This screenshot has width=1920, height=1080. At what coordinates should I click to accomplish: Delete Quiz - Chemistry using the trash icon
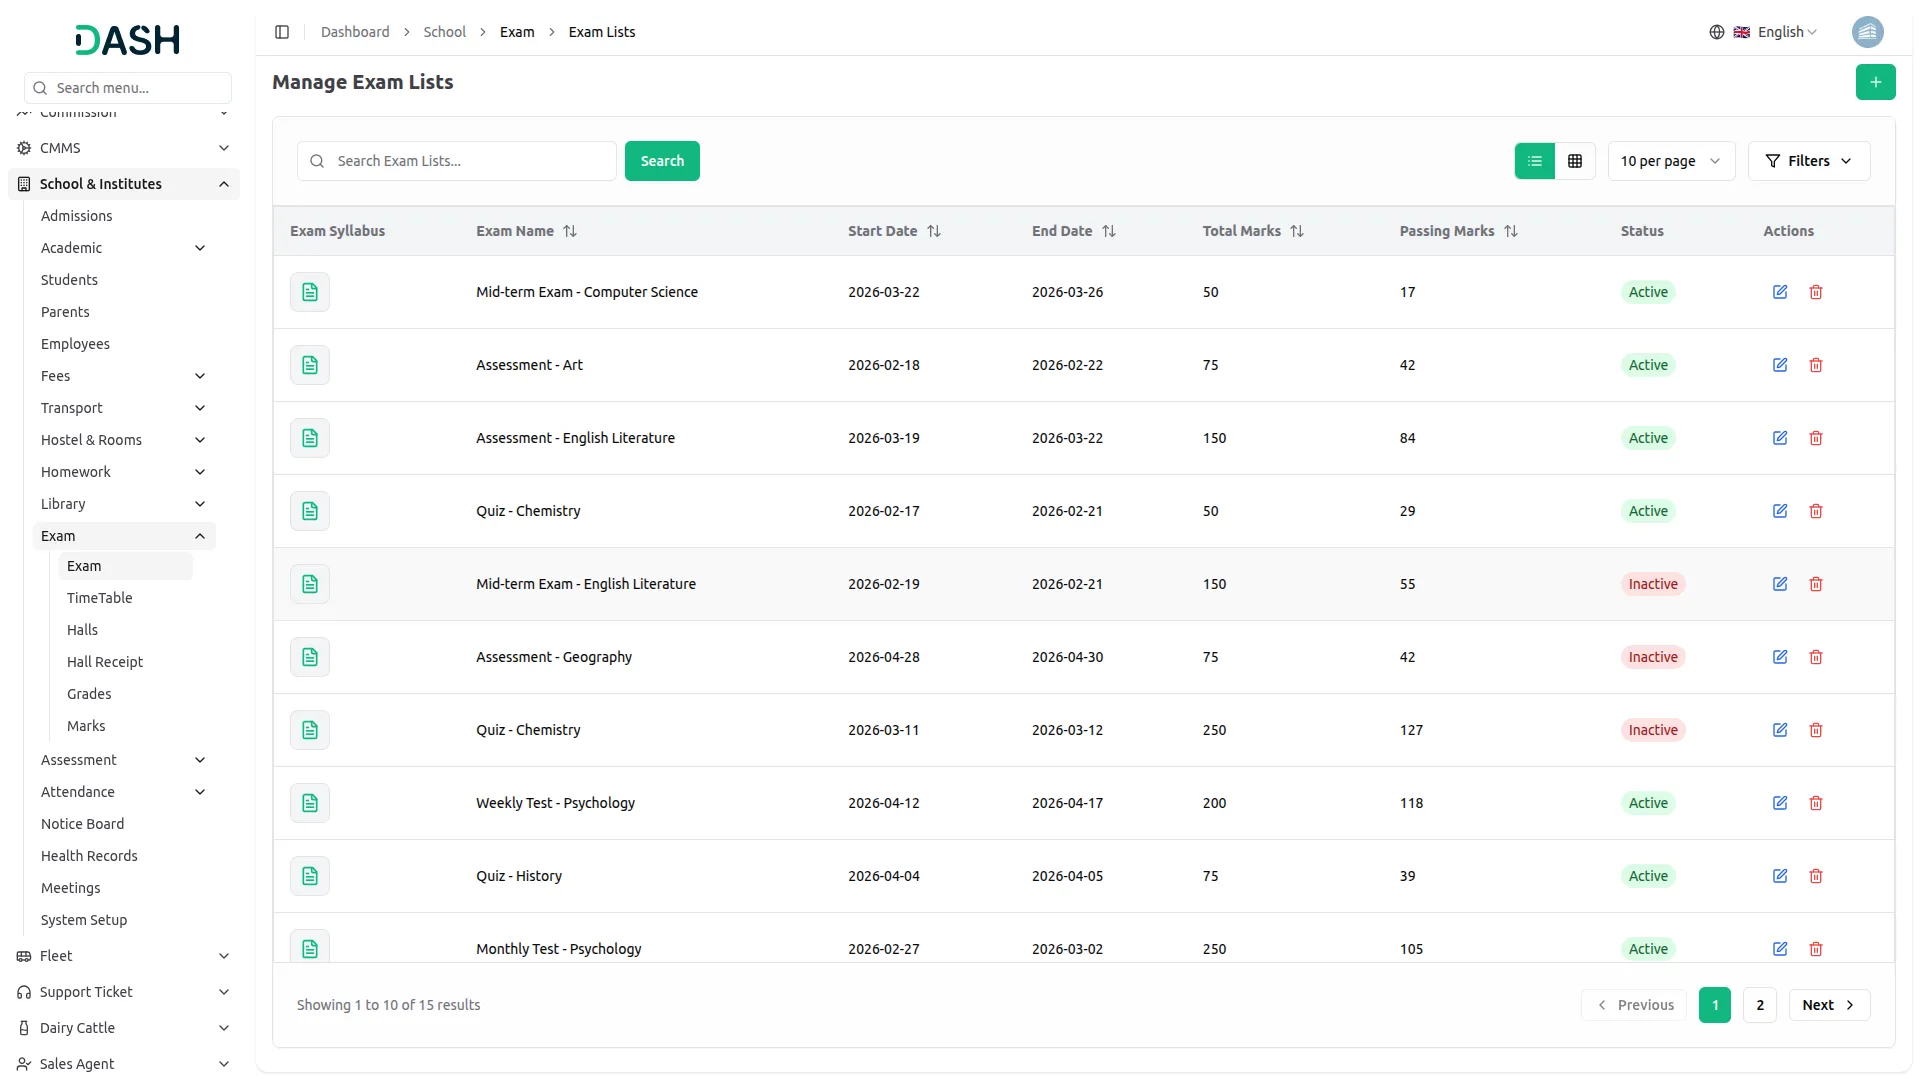[x=1816, y=511]
